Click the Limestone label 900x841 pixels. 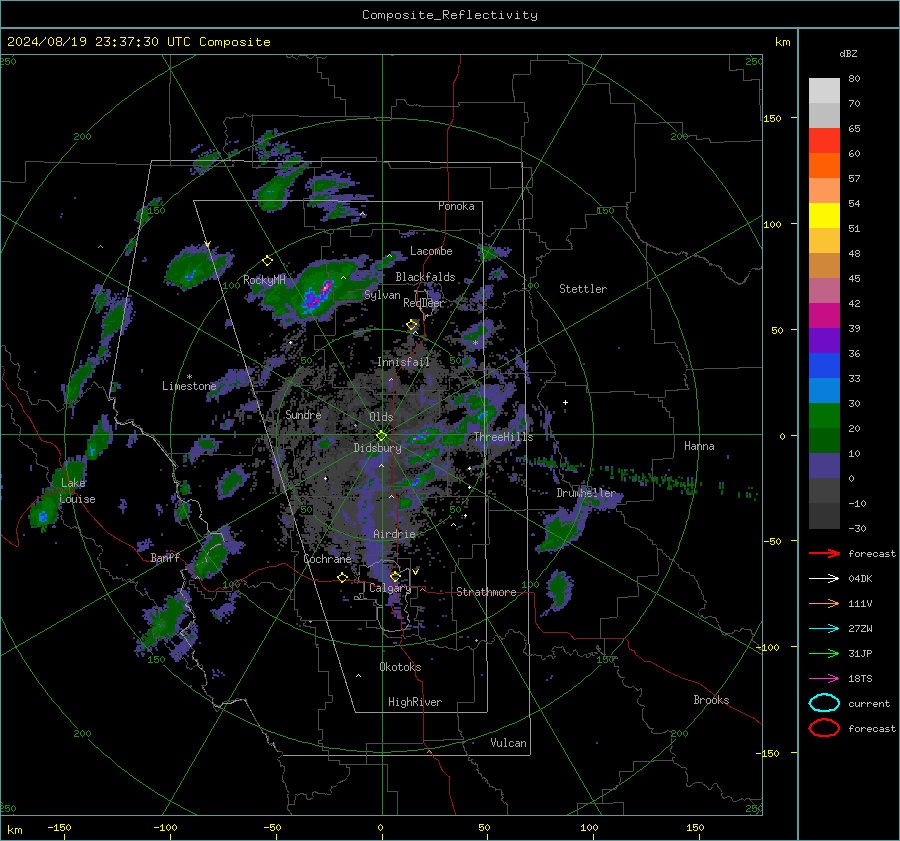click(x=189, y=386)
